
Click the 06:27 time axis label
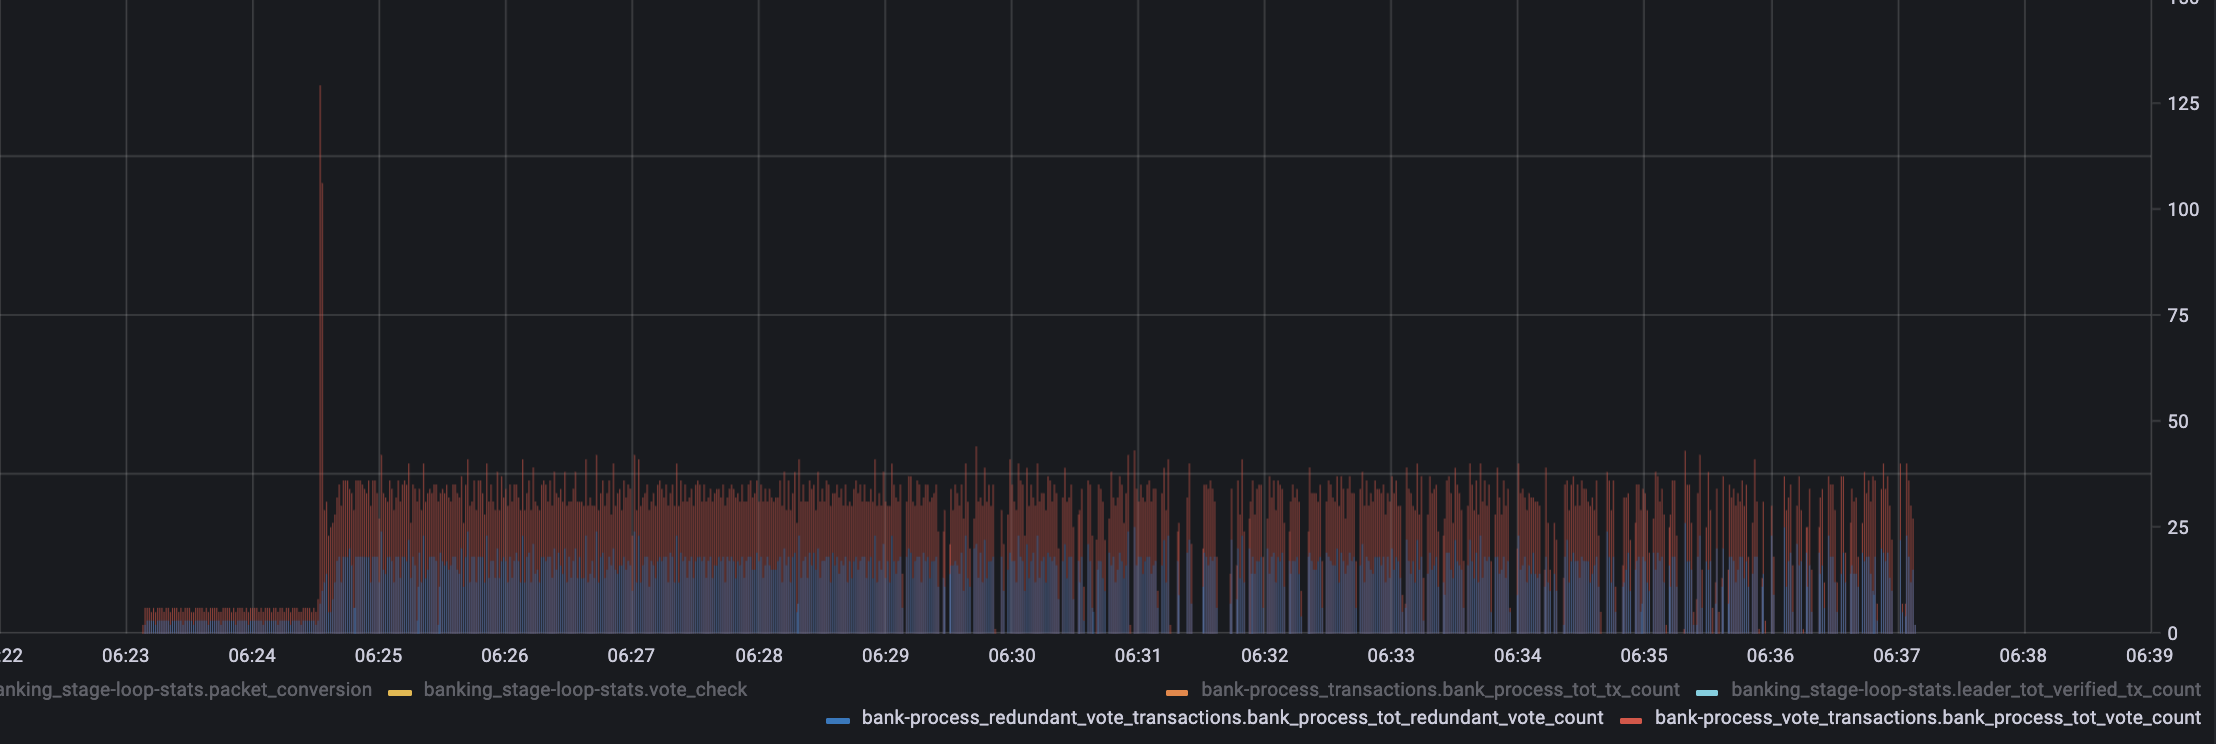point(631,656)
